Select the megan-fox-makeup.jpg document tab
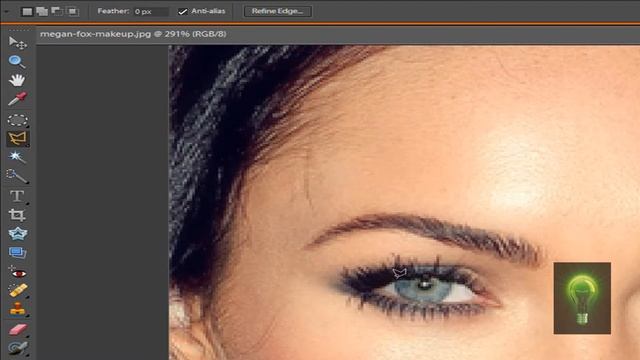Viewport: 640px width, 360px height. (133, 34)
